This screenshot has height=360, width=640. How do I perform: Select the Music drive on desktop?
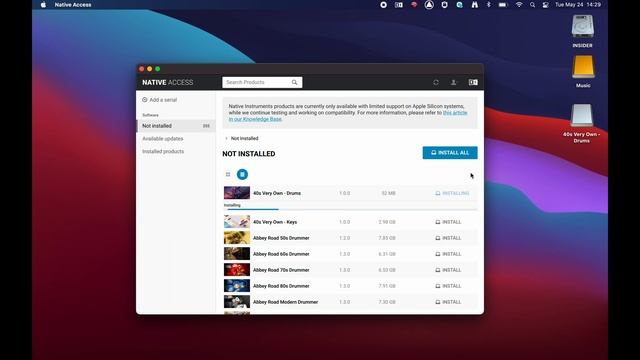pyautogui.click(x=583, y=72)
